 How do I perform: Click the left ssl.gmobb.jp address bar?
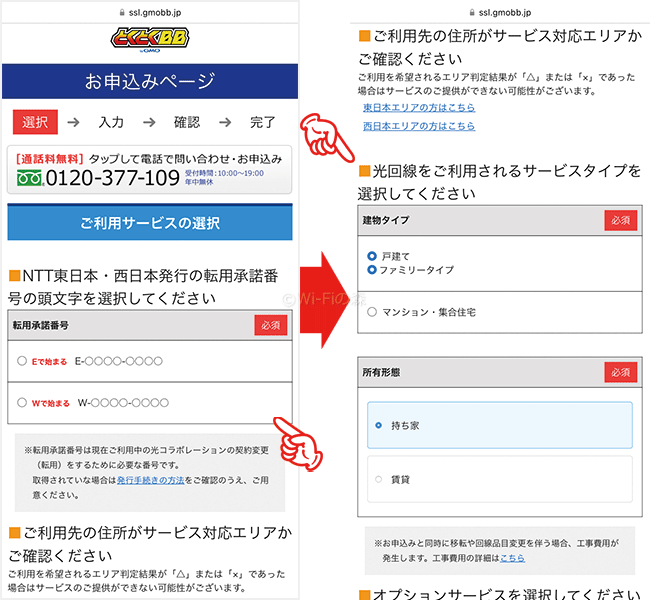150,13
